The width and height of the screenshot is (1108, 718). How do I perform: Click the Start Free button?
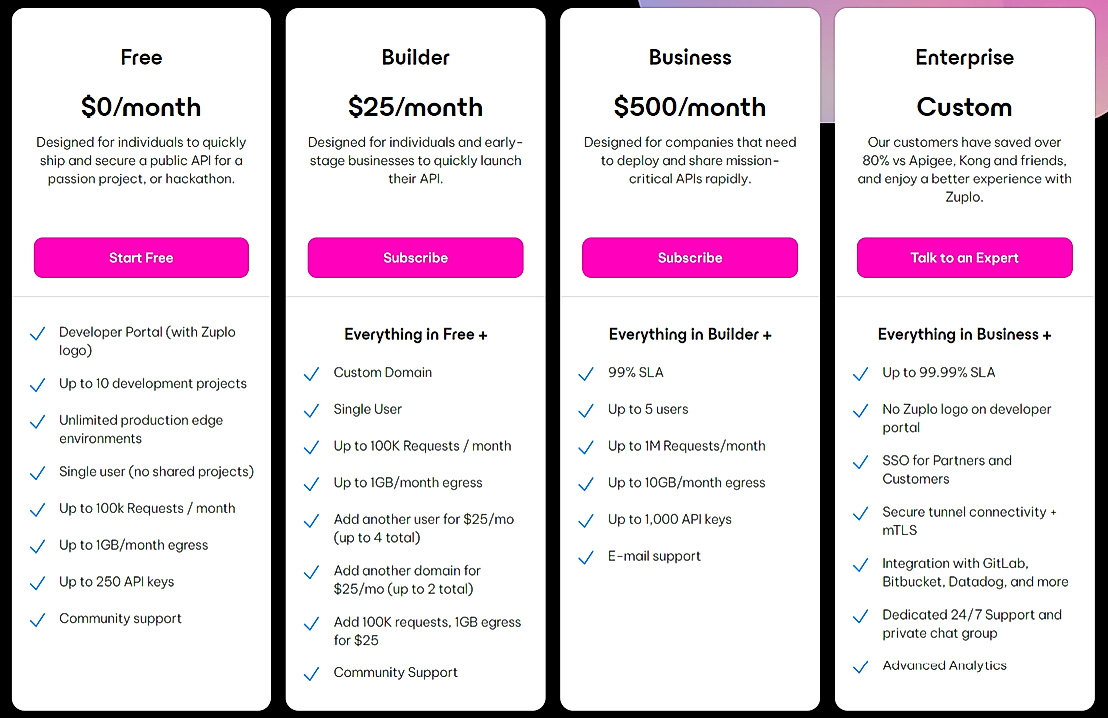141,257
